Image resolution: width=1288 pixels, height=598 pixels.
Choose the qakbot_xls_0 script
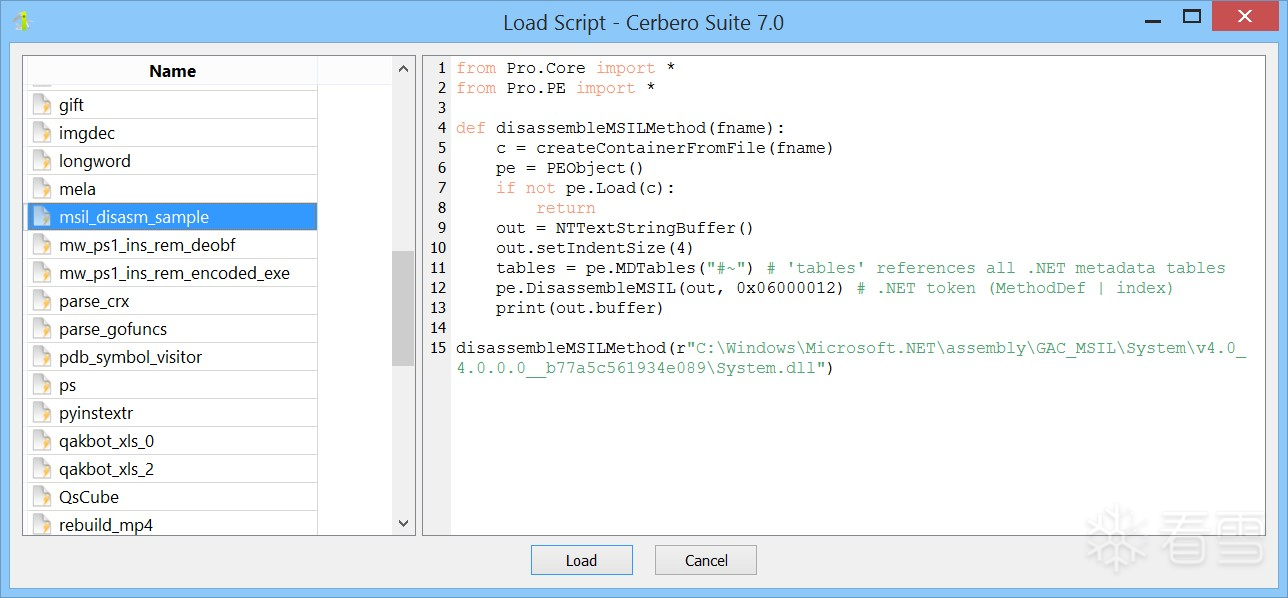pos(106,441)
